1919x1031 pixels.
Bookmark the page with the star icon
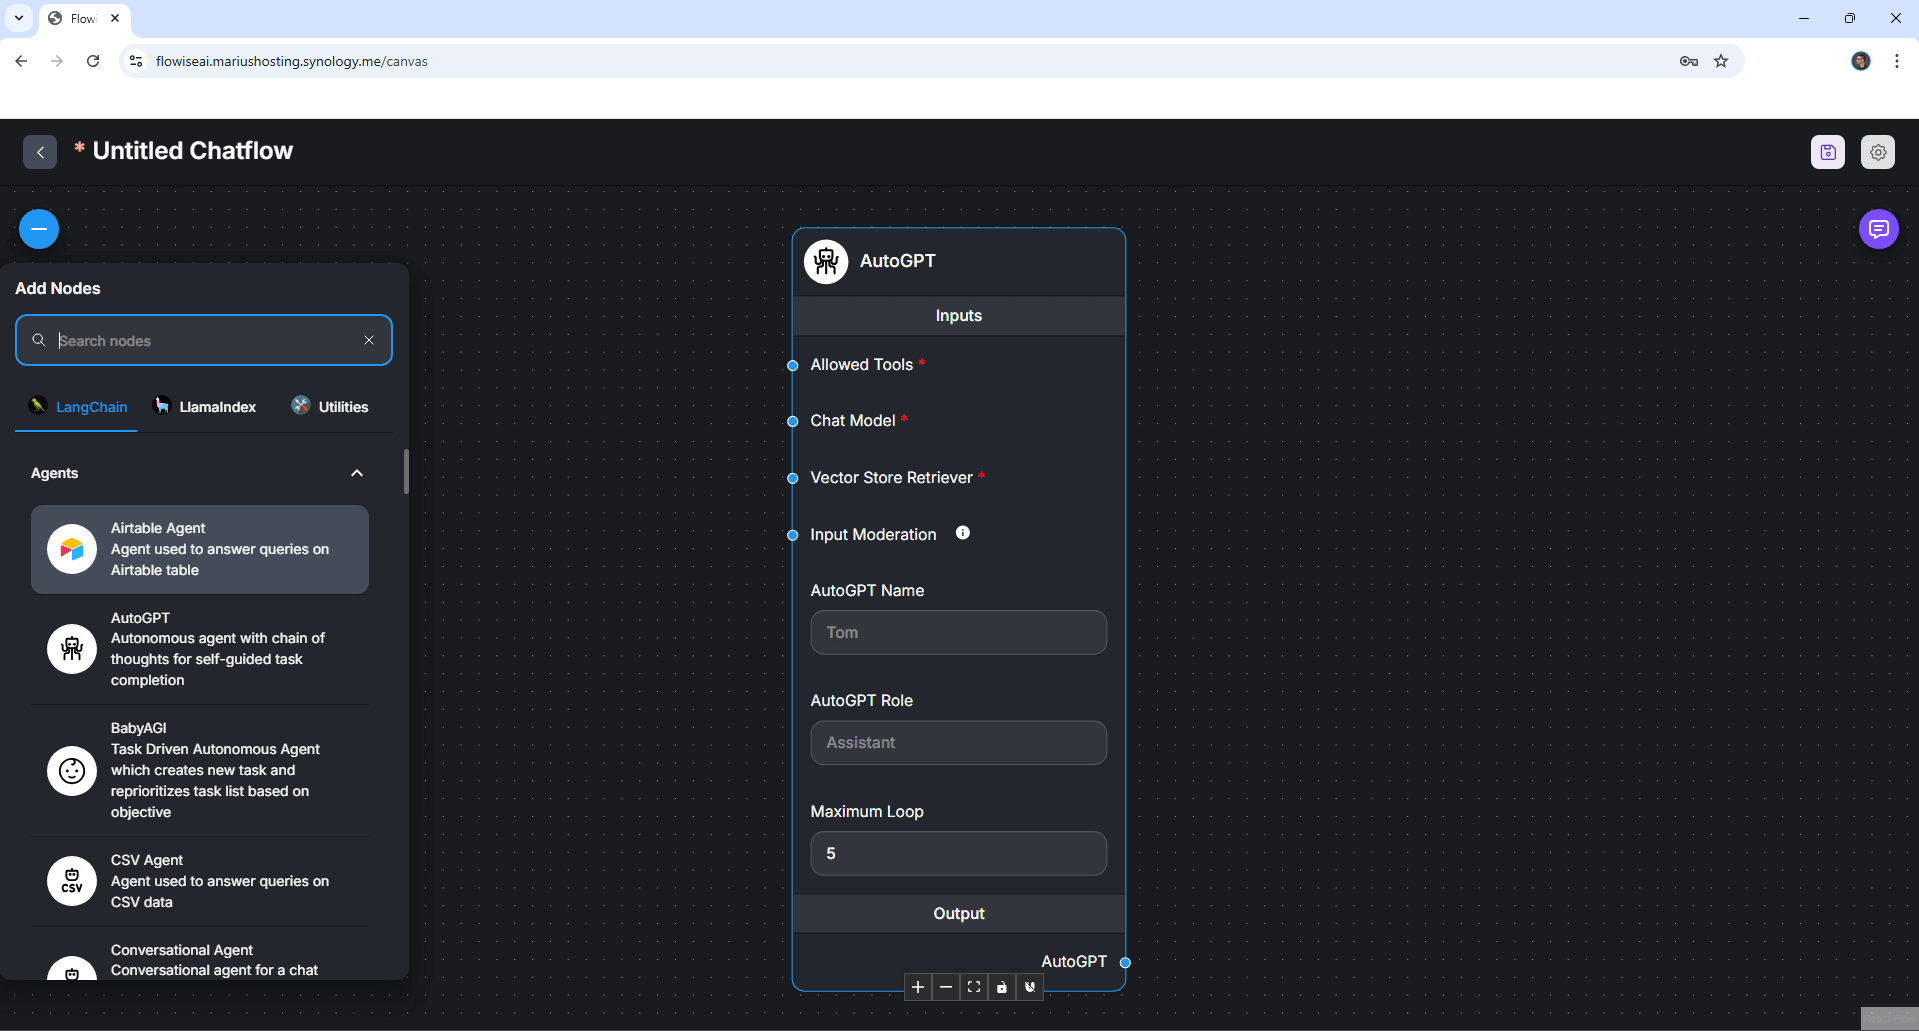1721,61
